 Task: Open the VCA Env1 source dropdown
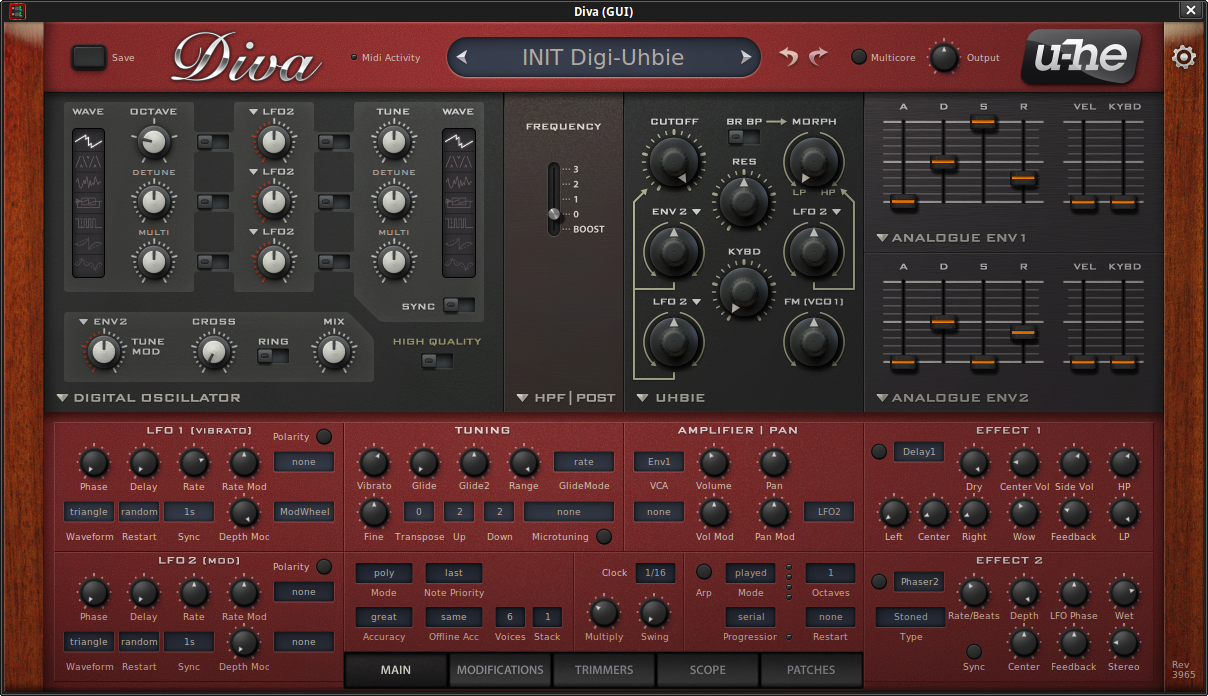[659, 462]
